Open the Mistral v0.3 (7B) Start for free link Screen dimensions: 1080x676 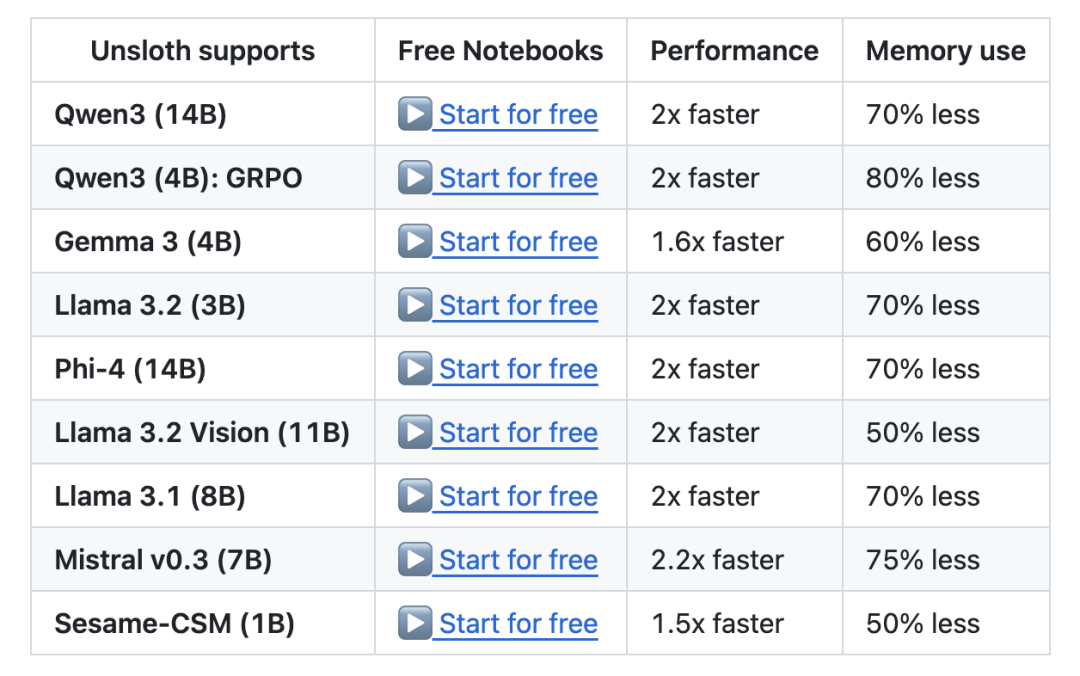click(x=518, y=560)
